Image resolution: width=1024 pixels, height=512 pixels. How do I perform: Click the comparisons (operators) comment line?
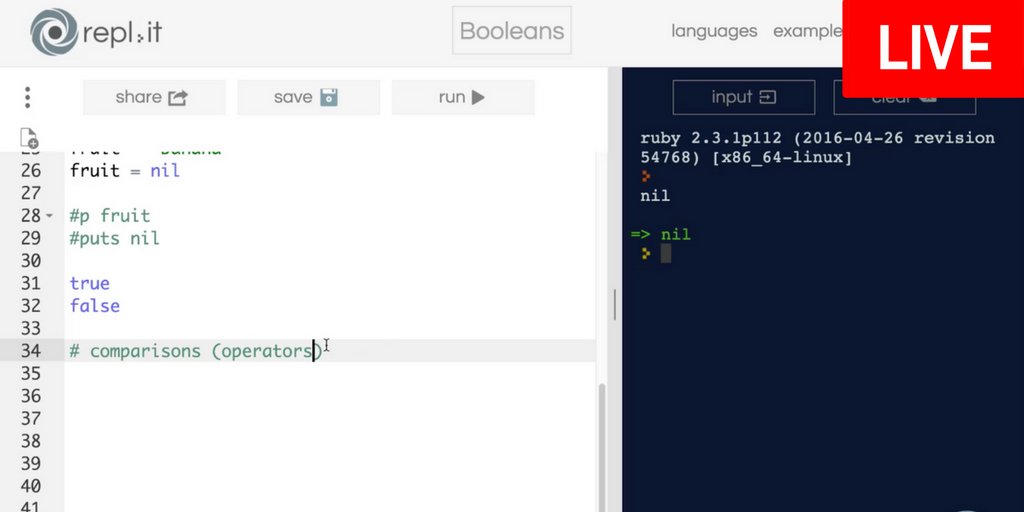coord(197,351)
